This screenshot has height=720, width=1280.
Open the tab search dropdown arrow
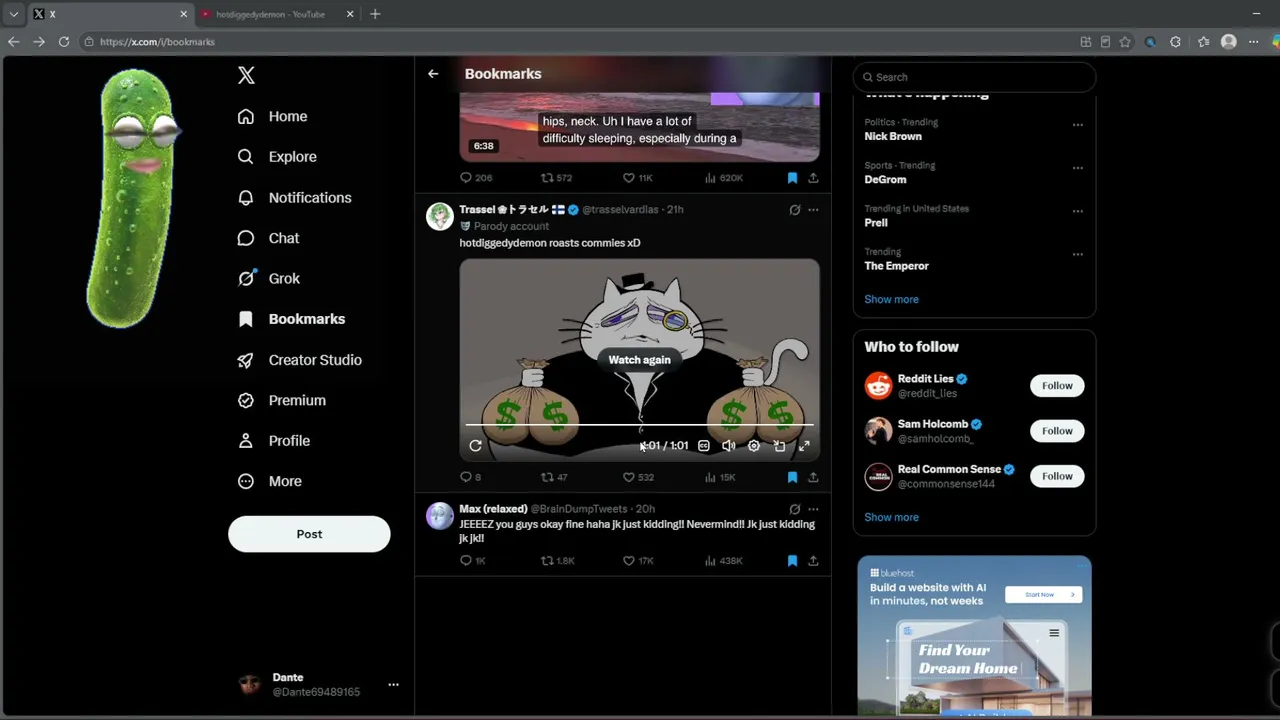click(x=14, y=14)
